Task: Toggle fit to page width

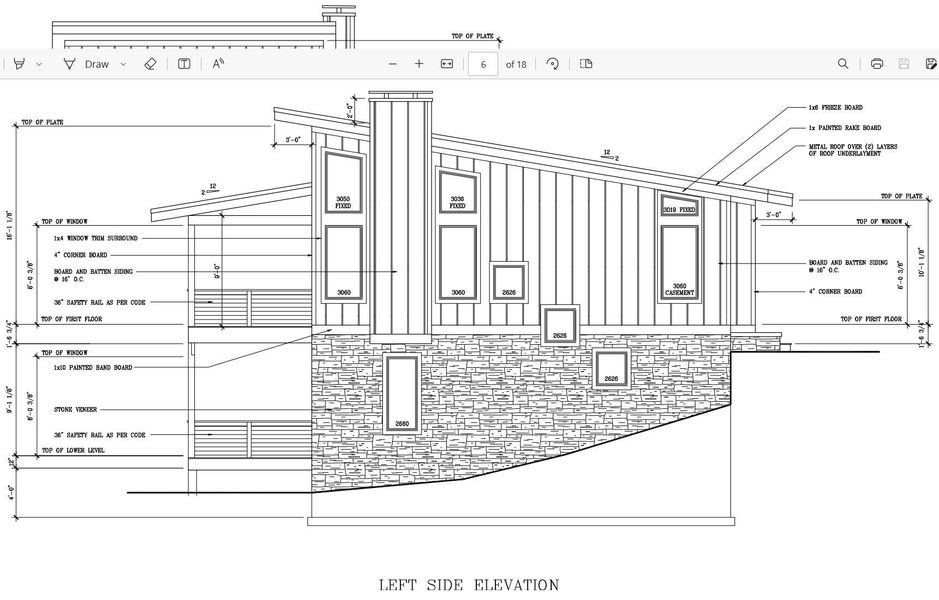Action: pos(446,63)
